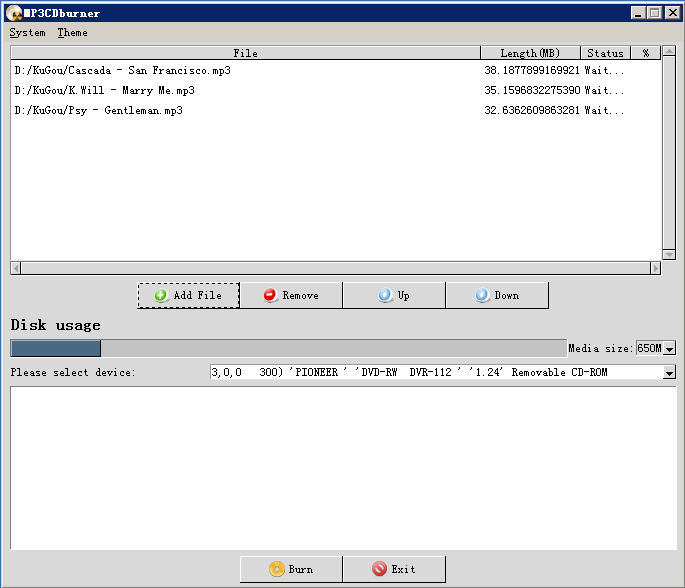Click the Burn disc icon
The width and height of the screenshot is (685, 588).
276,569
